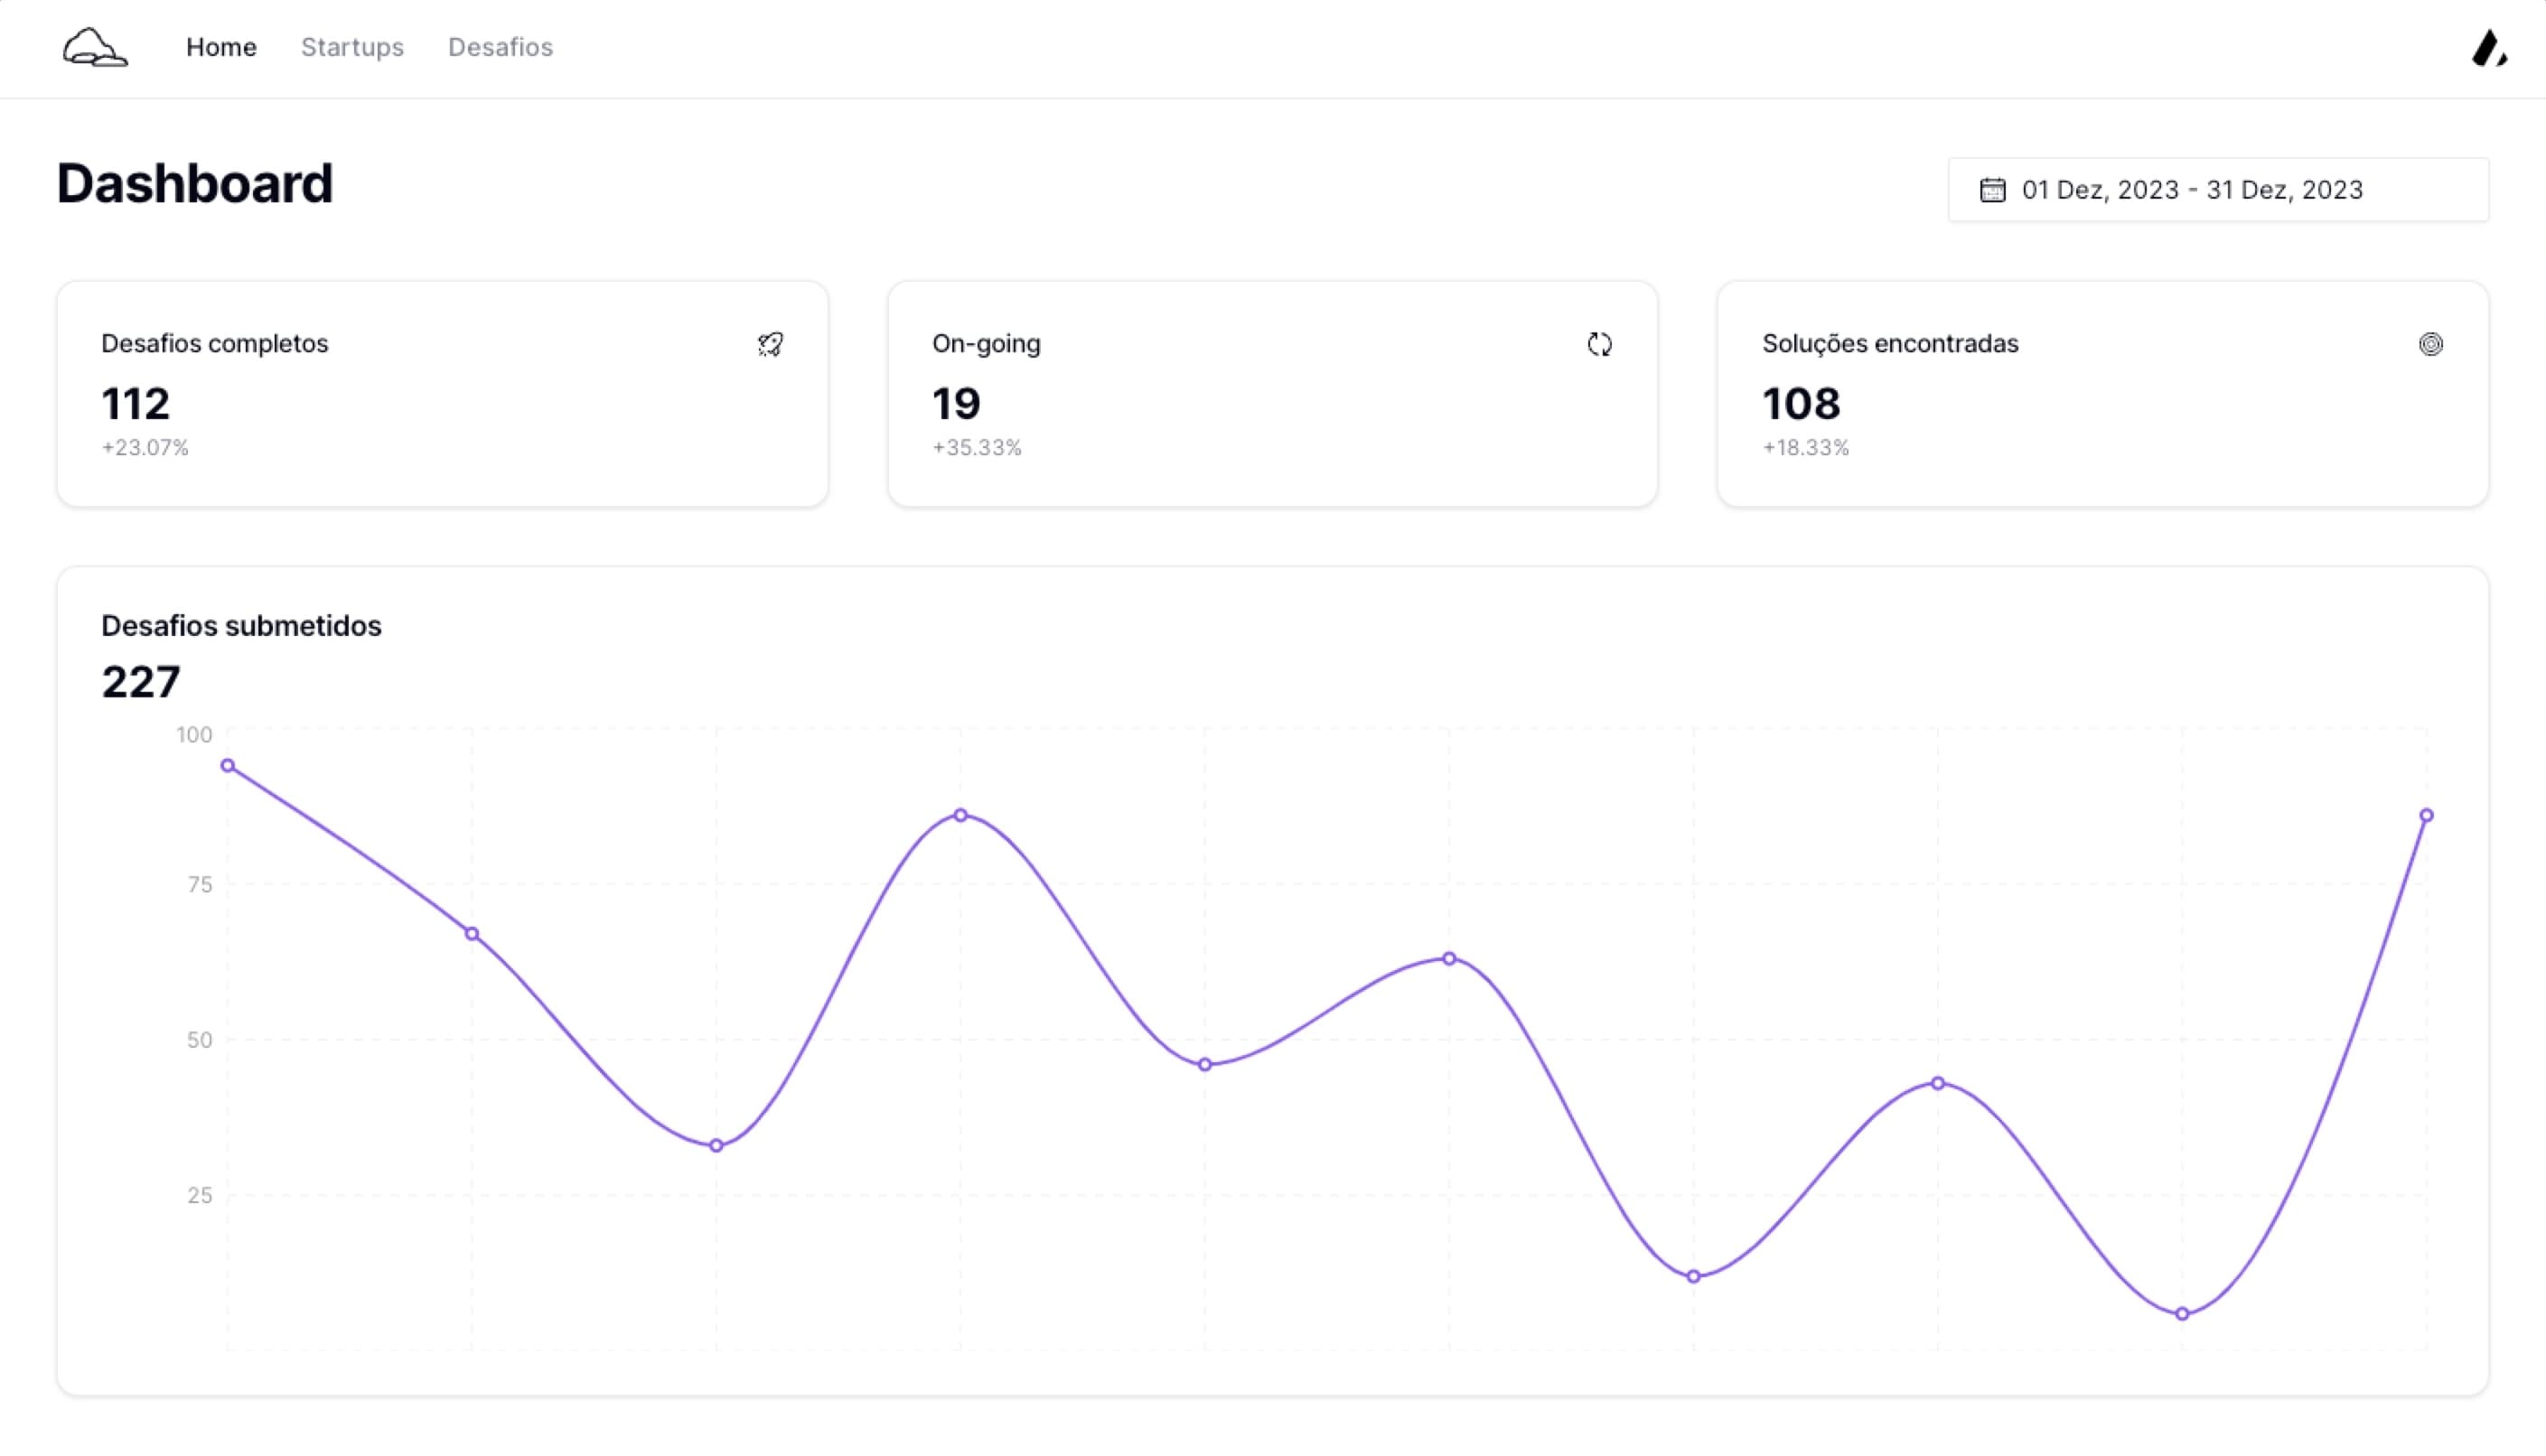Click the top-right profile logo icon
This screenshot has width=2546, height=1456.
tap(2488, 48)
